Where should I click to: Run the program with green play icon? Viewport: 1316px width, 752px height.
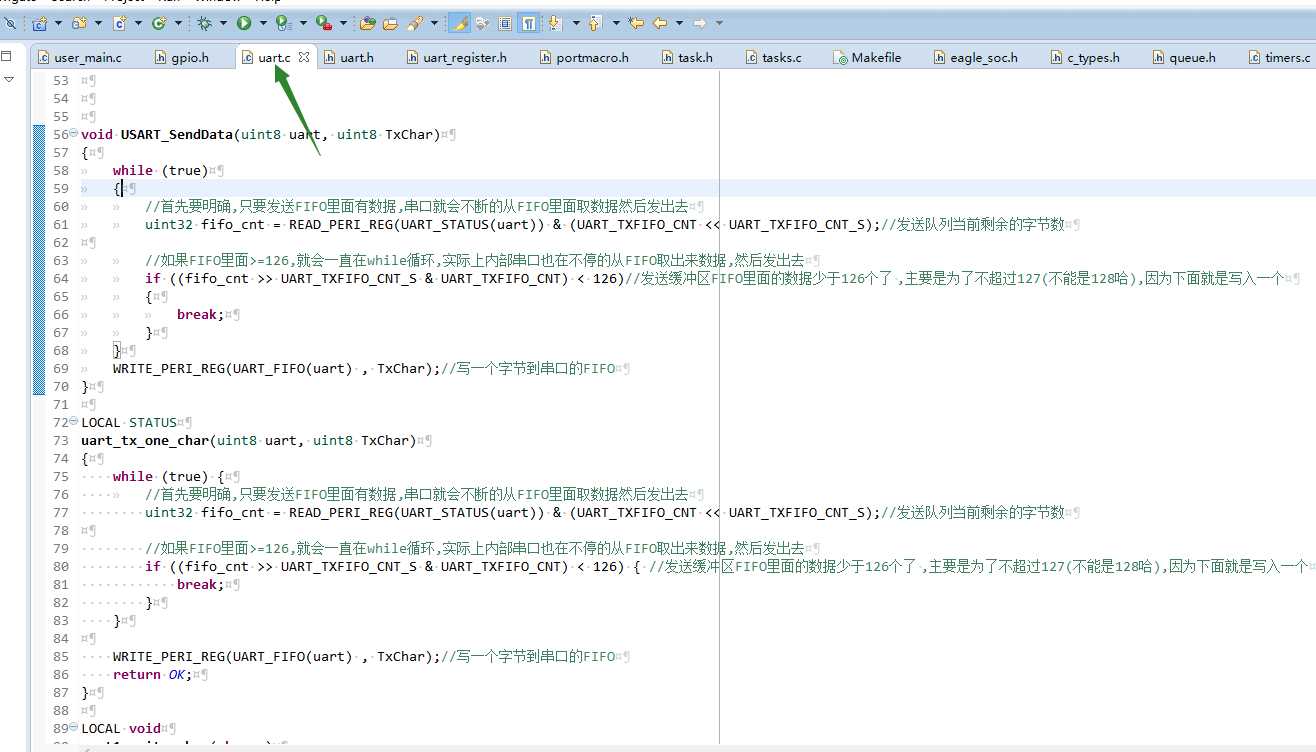[x=243, y=22]
